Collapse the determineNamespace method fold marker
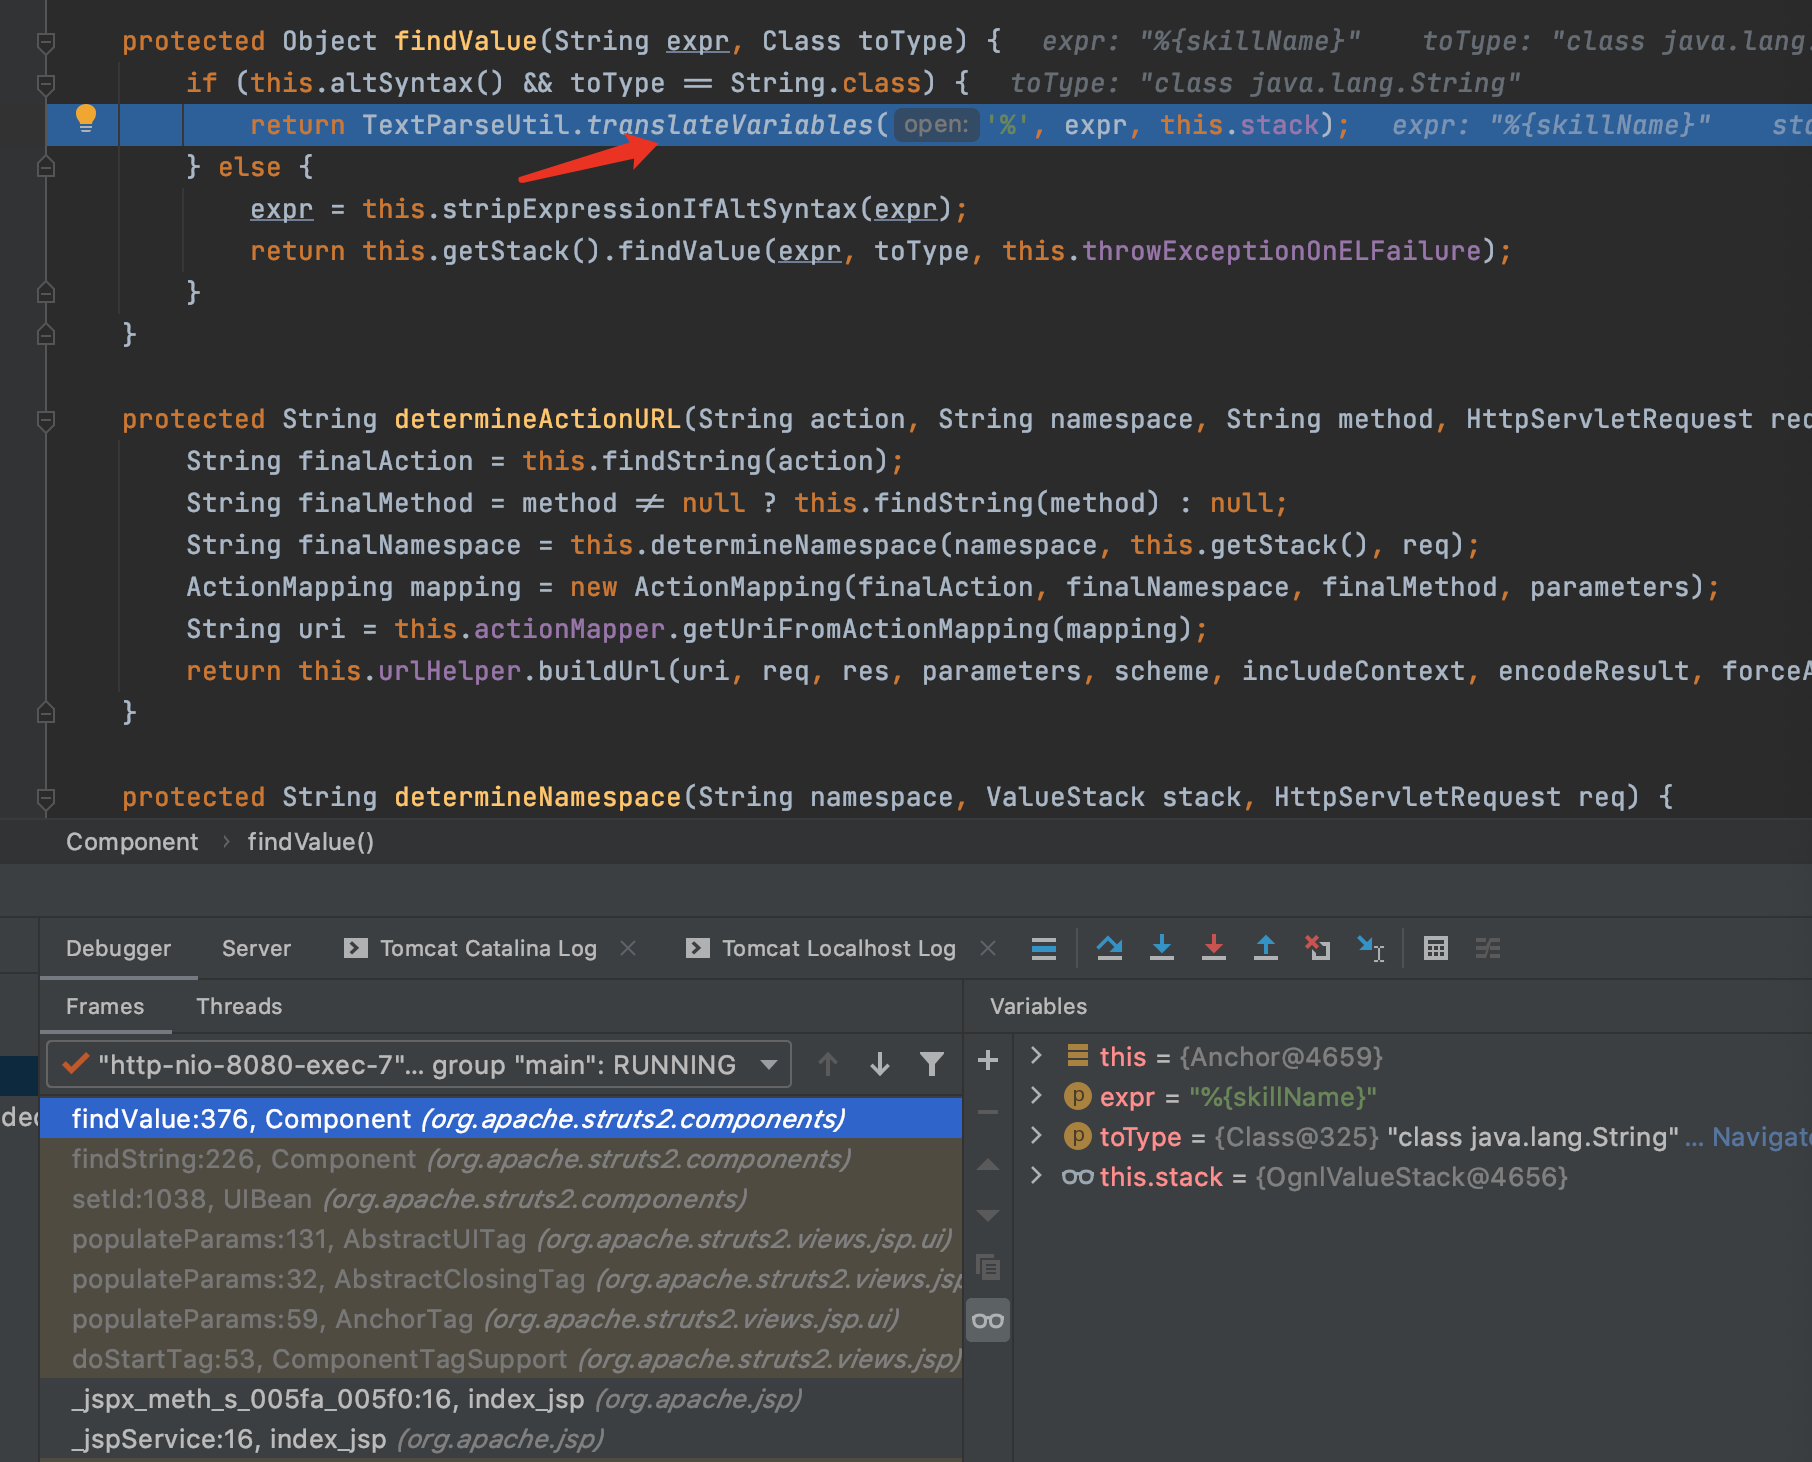1812x1462 pixels. pyautogui.click(x=46, y=798)
